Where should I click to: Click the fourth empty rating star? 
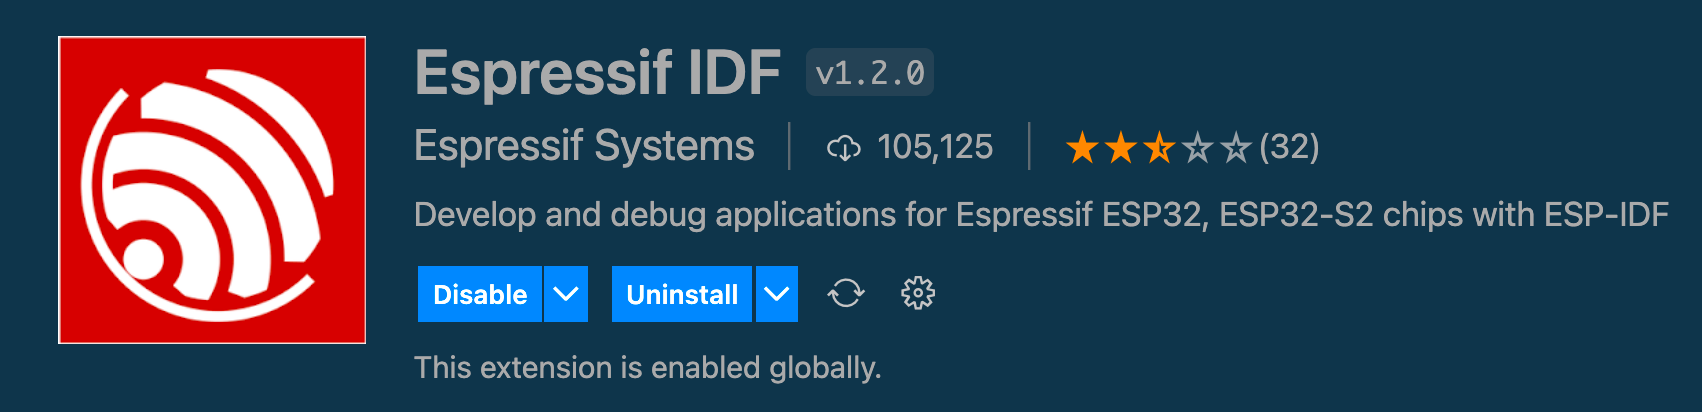pyautogui.click(x=1197, y=148)
